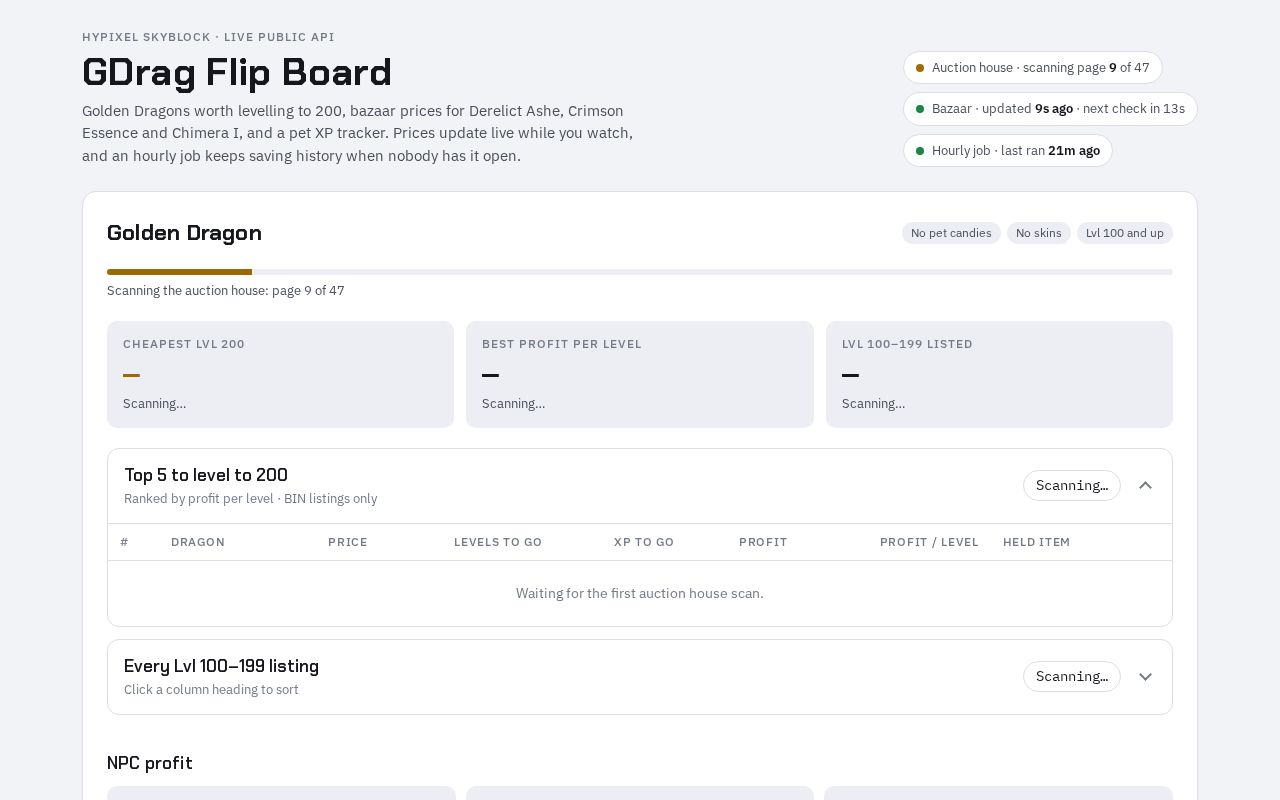Click the Lvl 100 and up chip

click(x=1124, y=233)
